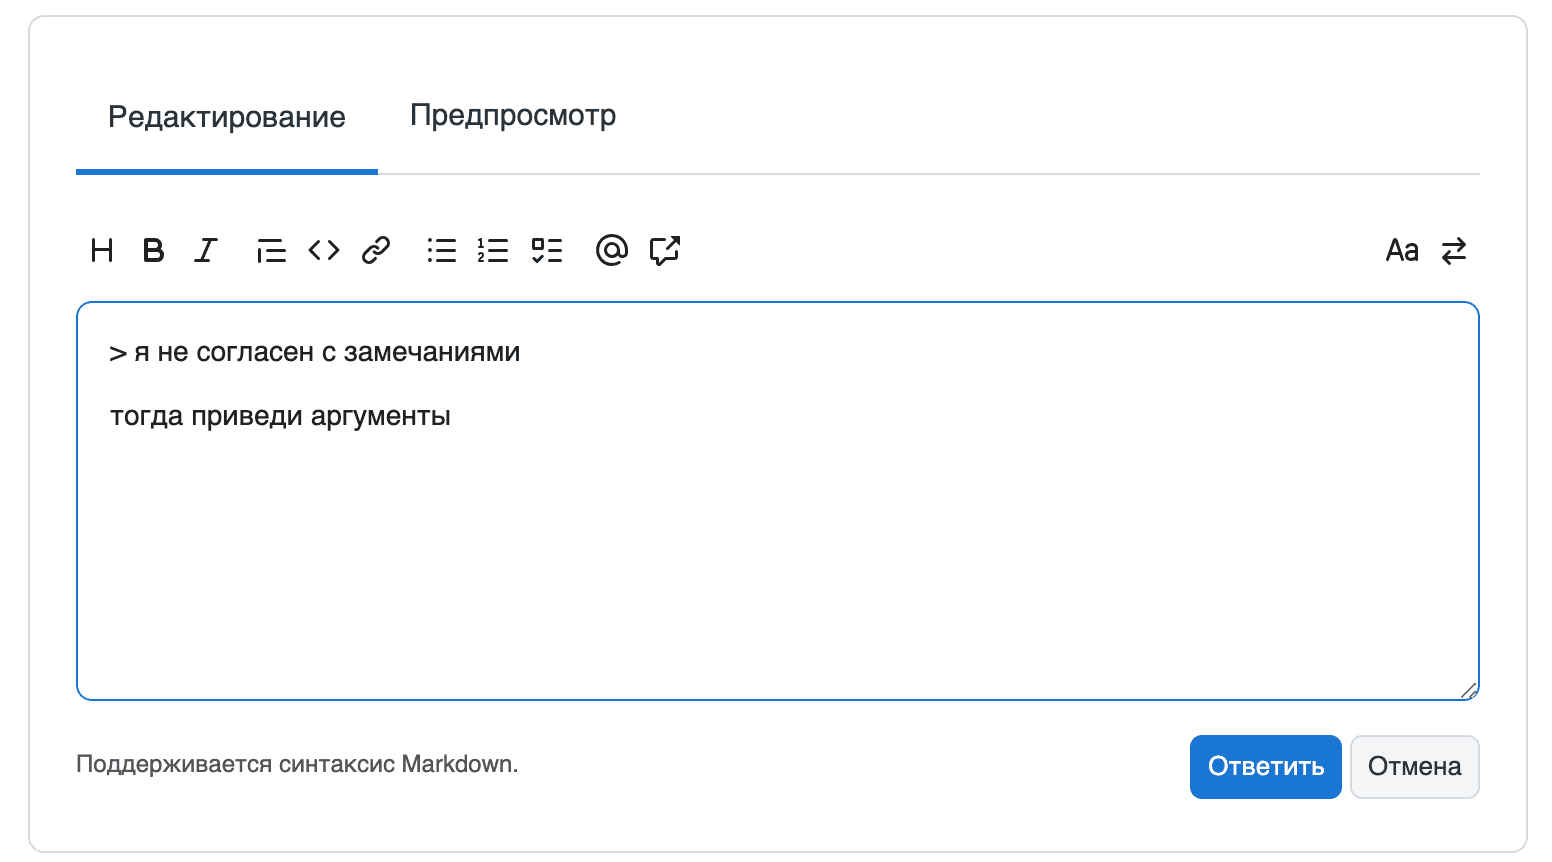Screen dimensions: 1552x862
Task: Click the textarea resize handle
Action: 1469,690
